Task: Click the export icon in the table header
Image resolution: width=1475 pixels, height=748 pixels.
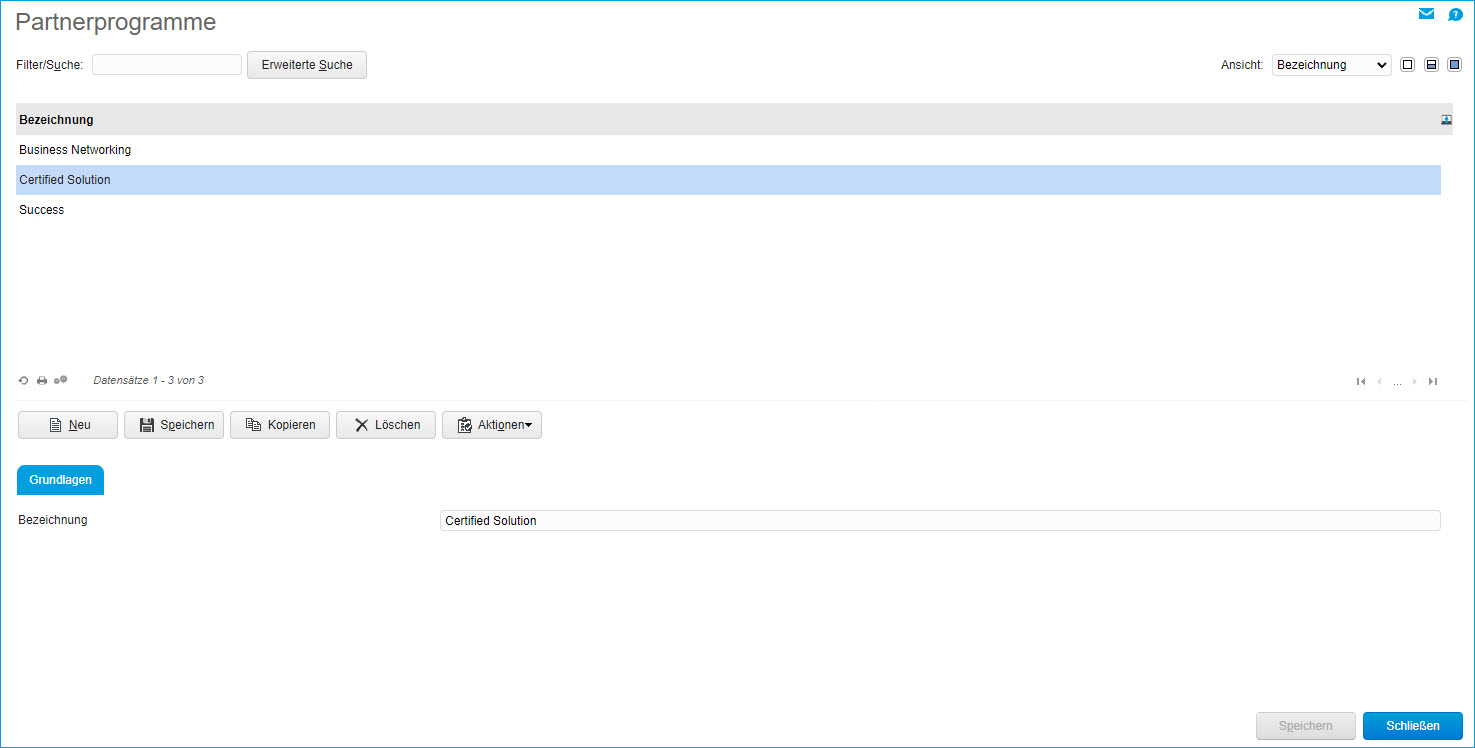Action: pyautogui.click(x=1446, y=119)
